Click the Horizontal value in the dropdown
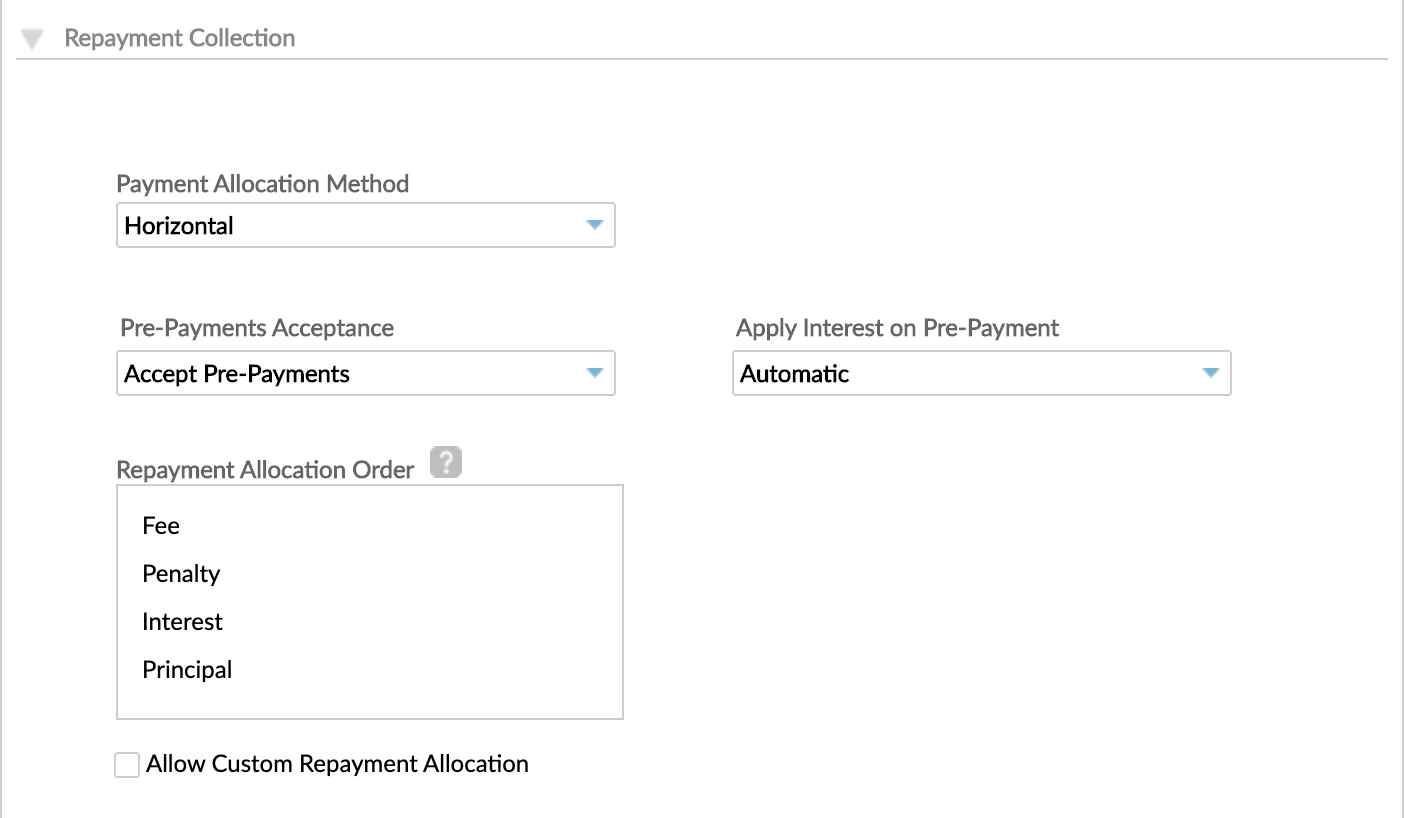Viewport: 1404px width, 818px height. click(x=177, y=225)
